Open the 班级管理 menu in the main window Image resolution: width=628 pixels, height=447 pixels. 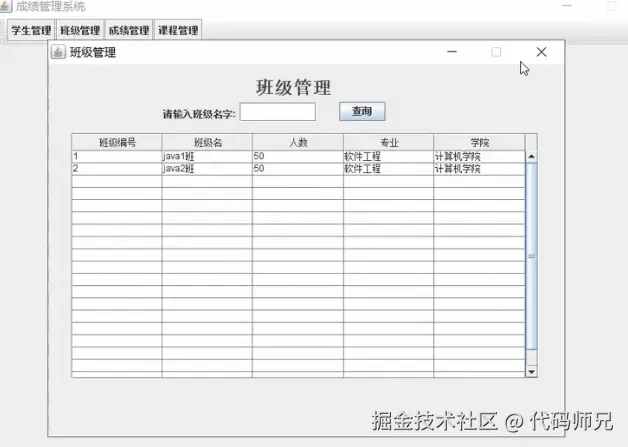(80, 30)
